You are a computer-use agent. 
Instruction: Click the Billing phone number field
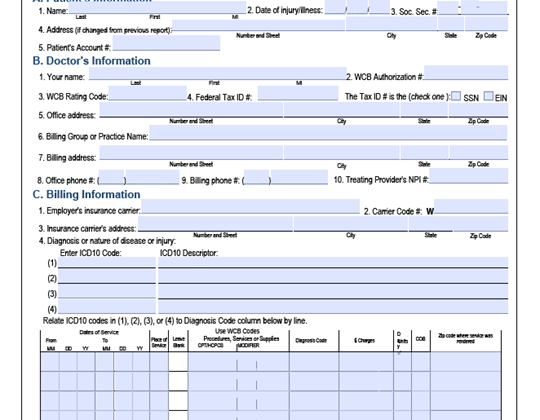click(299, 177)
